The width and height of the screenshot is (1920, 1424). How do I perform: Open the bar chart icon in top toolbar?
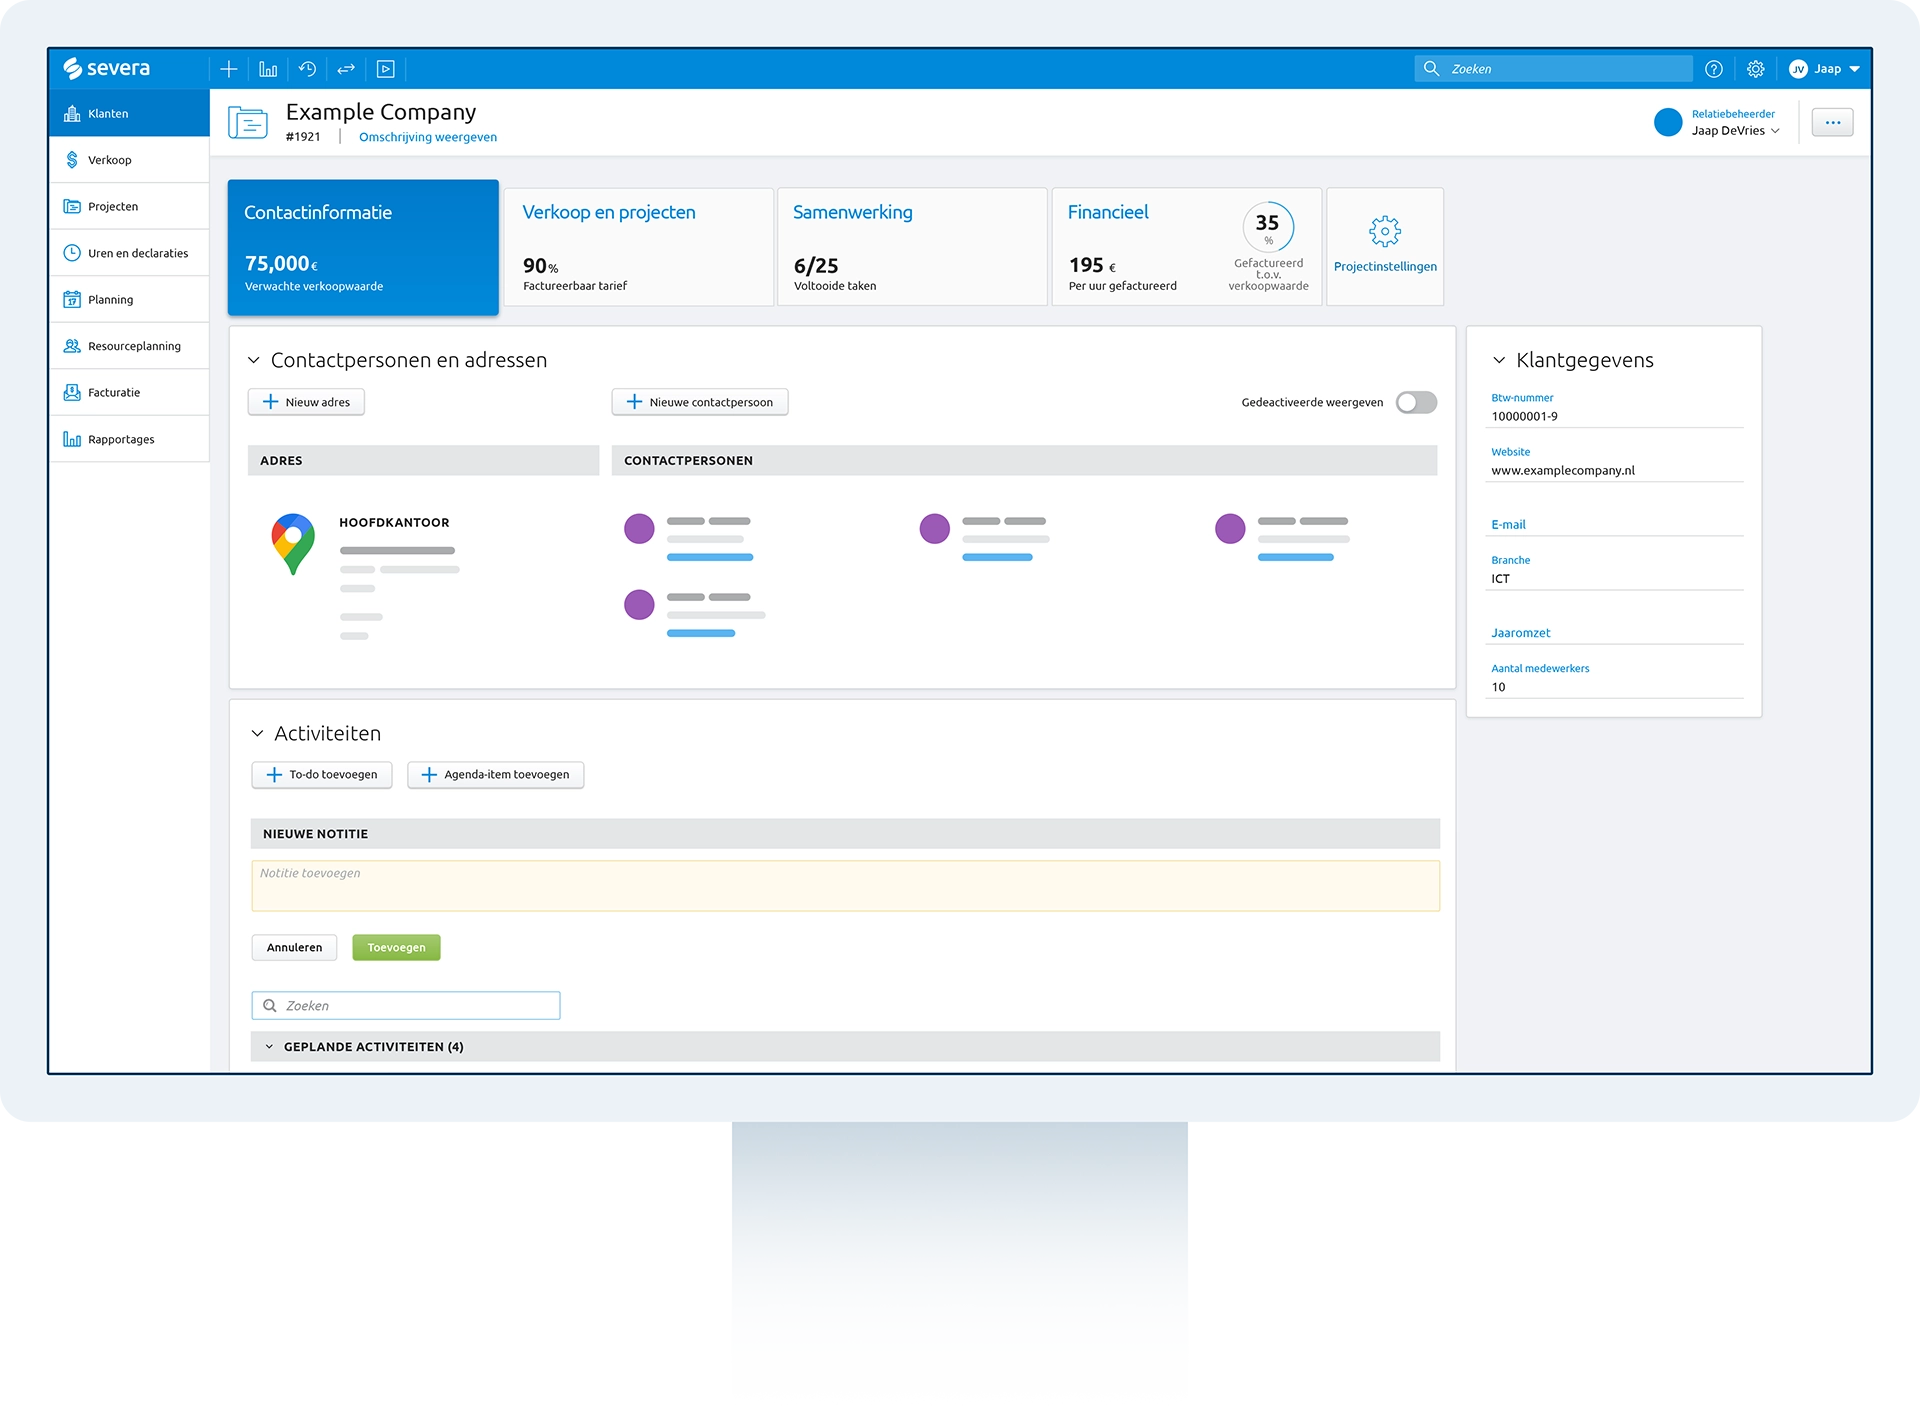coord(268,69)
